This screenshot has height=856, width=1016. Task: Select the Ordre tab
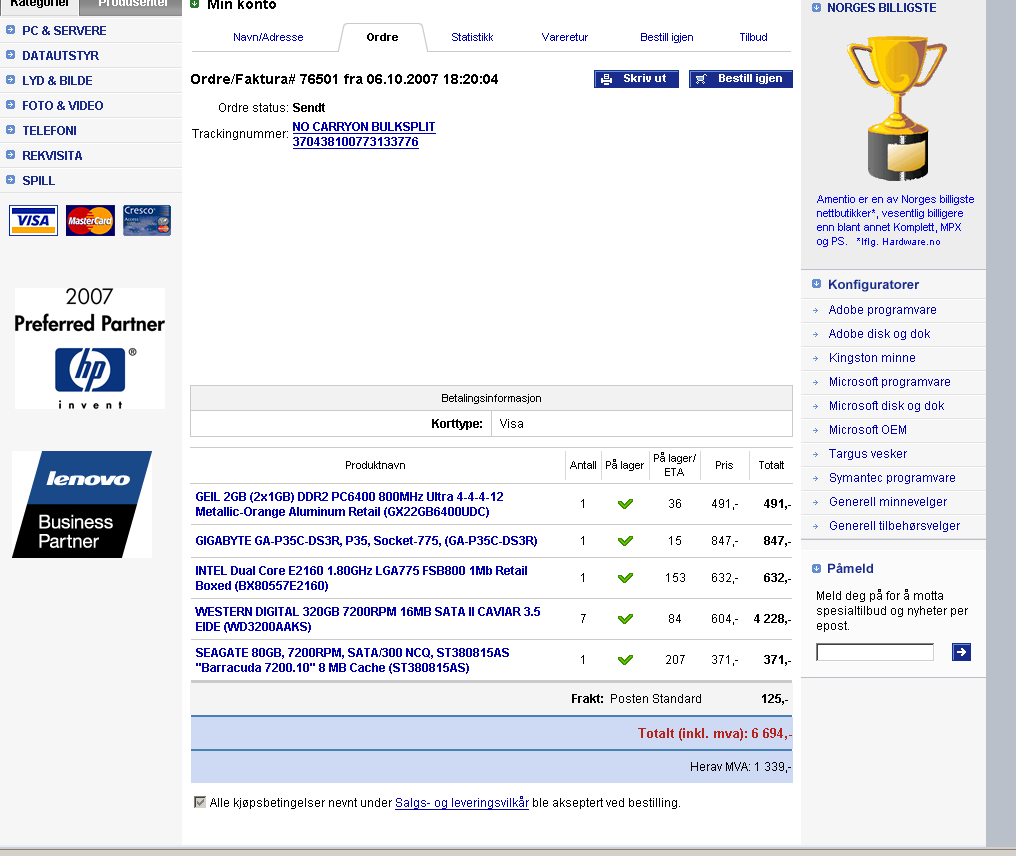[382, 37]
